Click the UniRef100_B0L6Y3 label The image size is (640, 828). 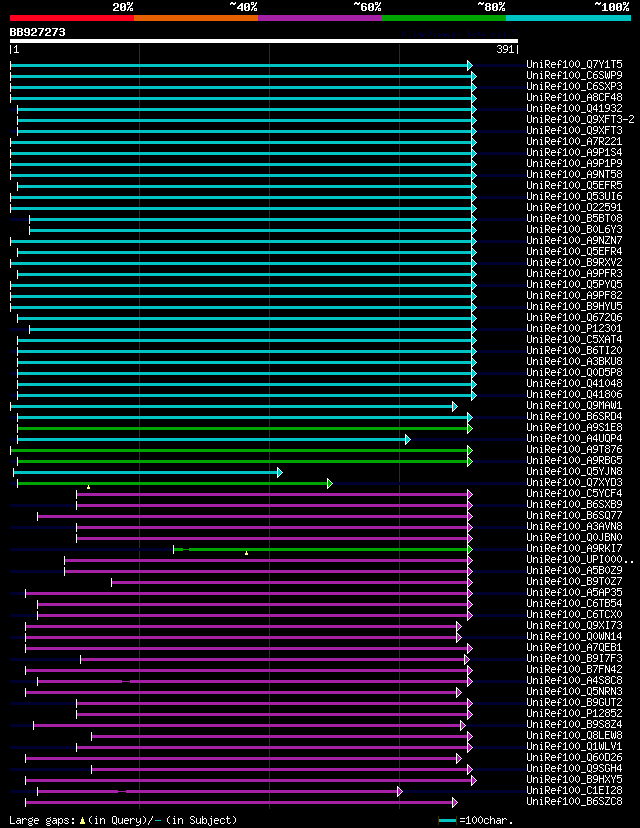click(x=574, y=230)
